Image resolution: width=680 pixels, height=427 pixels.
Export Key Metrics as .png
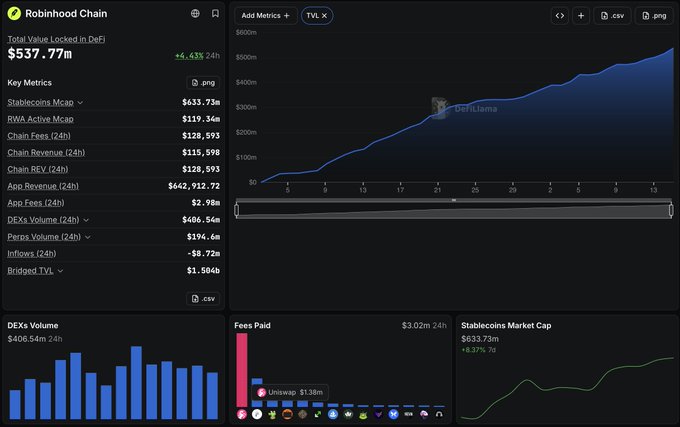pos(203,82)
